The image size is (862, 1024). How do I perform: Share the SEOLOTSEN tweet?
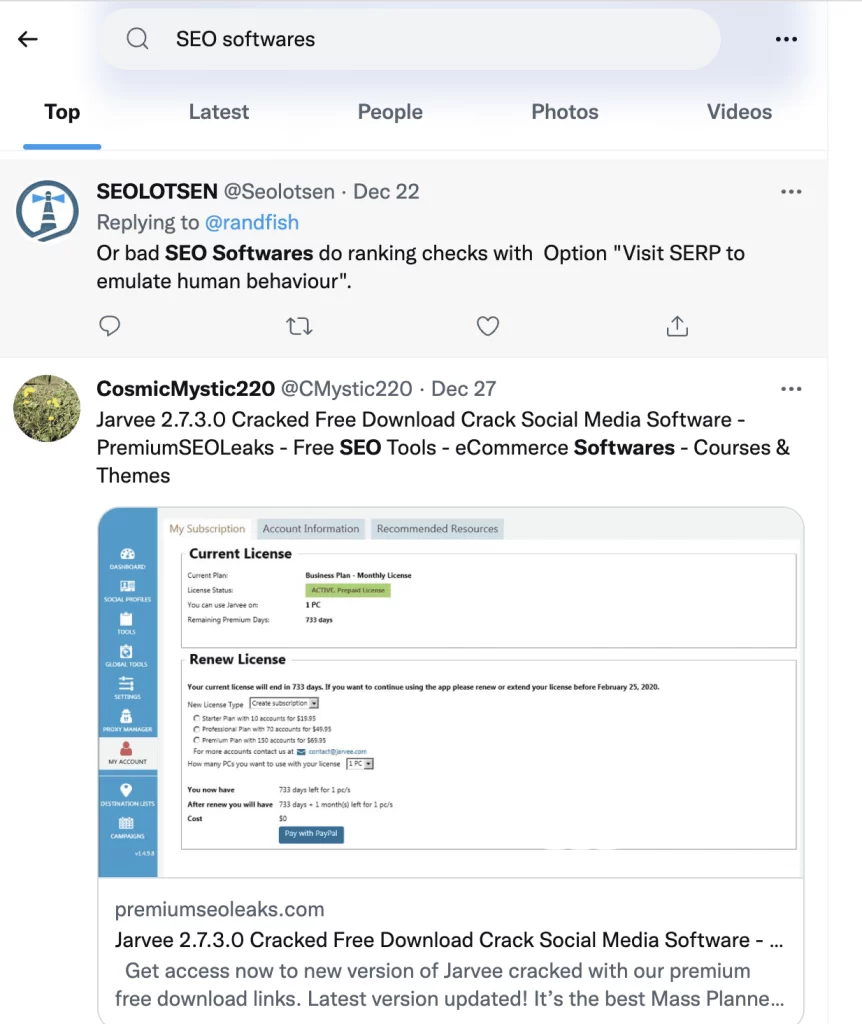click(677, 325)
